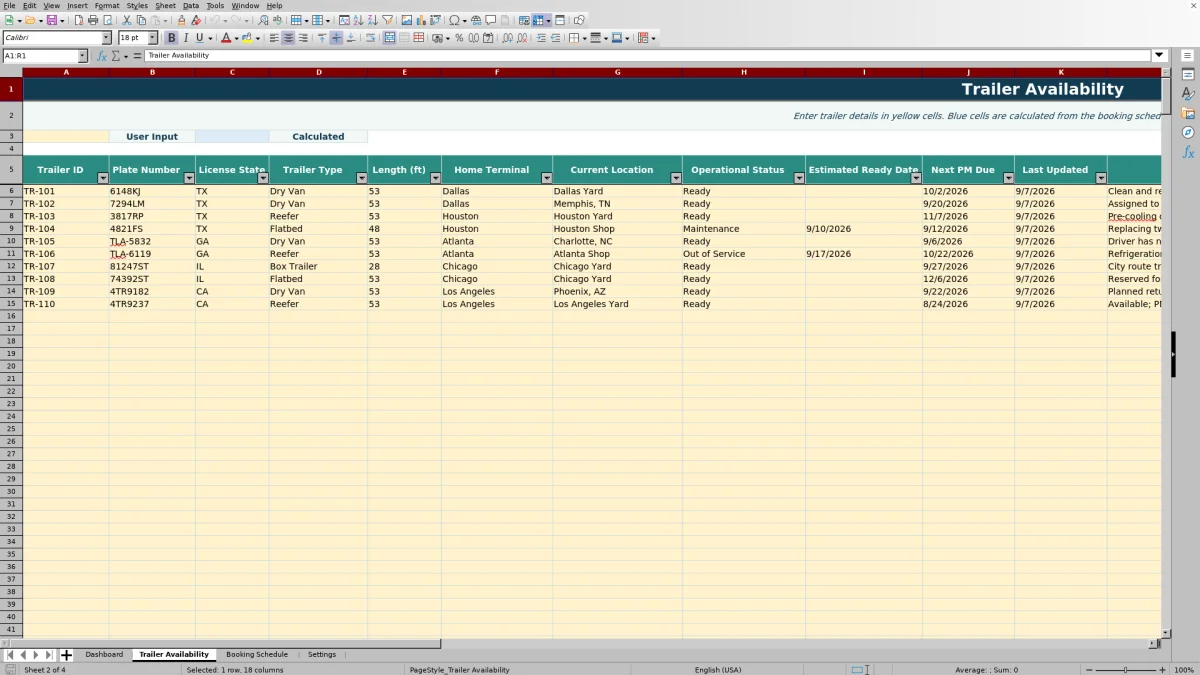Open the Trailer Type filter dropdown
The height and width of the screenshot is (675, 1200).
coord(361,178)
